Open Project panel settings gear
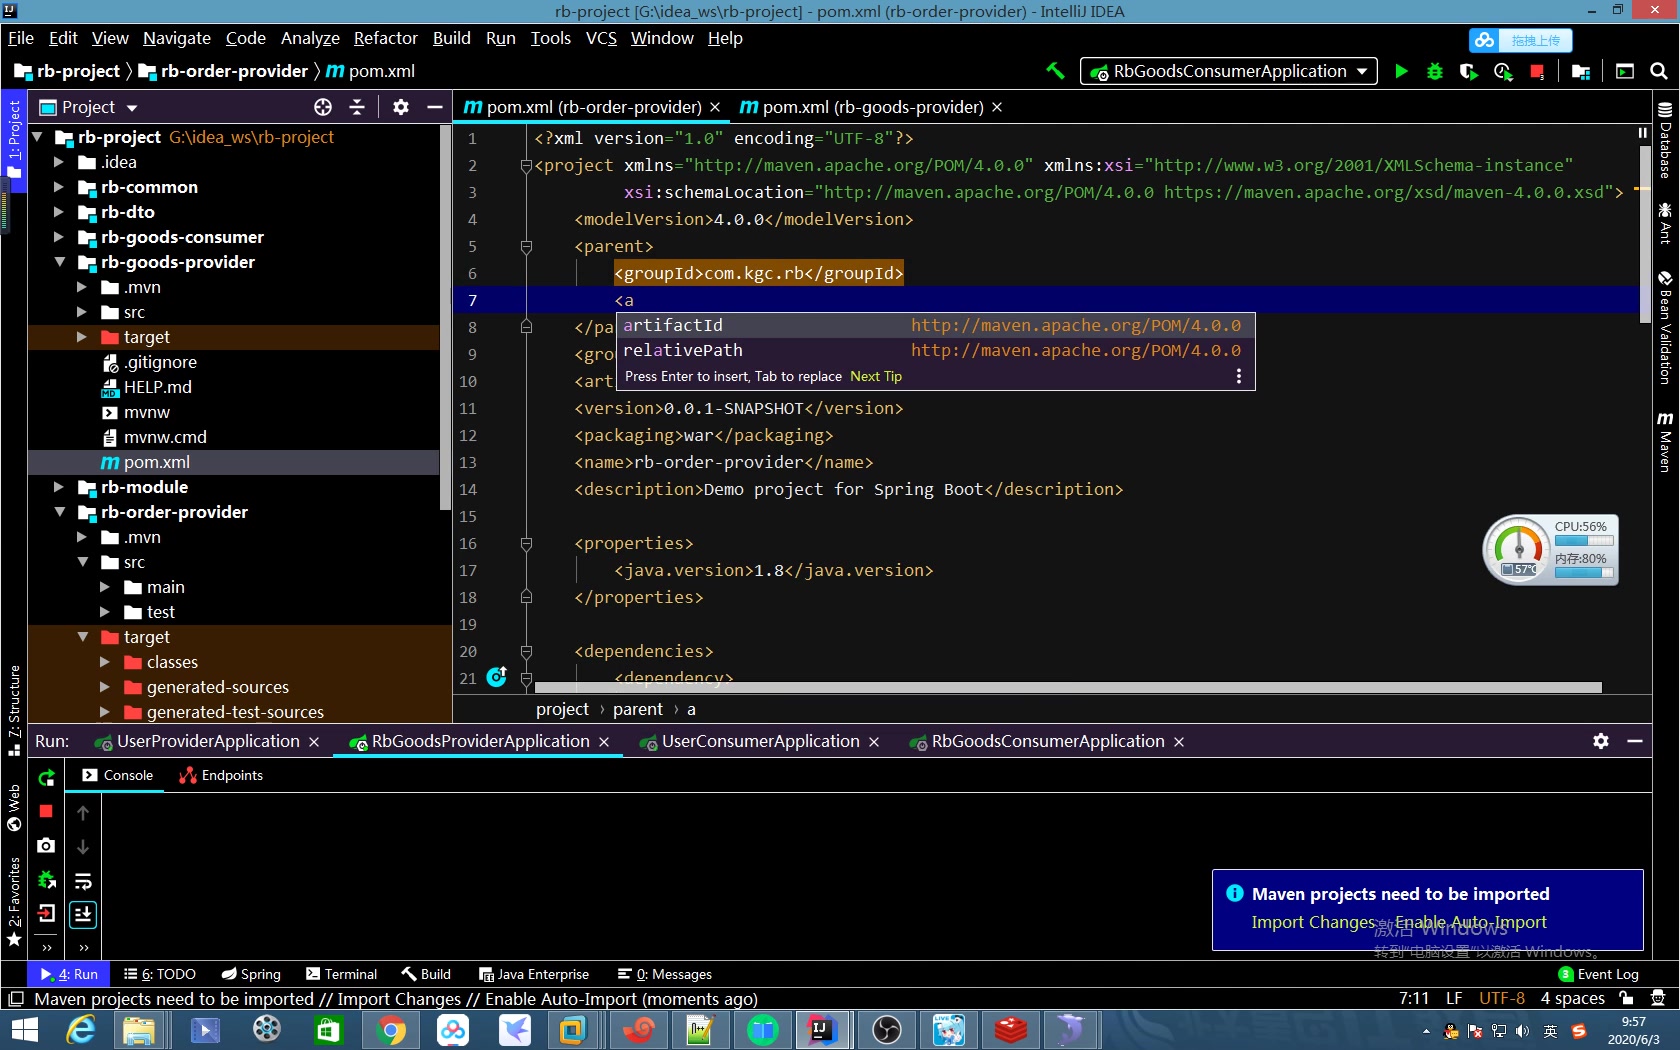The width and height of the screenshot is (1680, 1050). 401,107
